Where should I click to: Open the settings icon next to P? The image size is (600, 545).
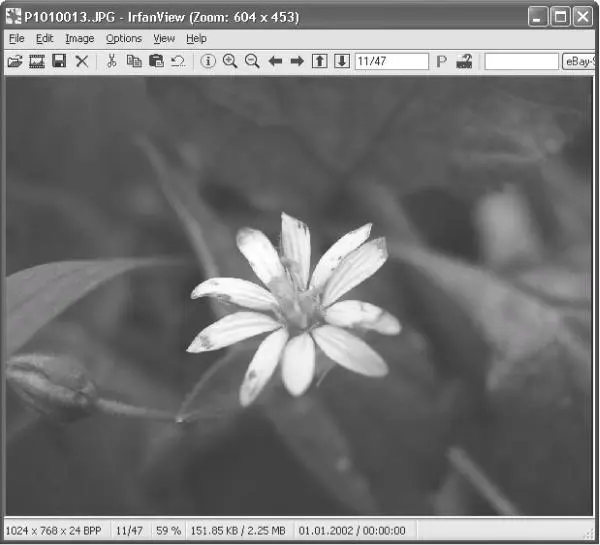tap(464, 61)
